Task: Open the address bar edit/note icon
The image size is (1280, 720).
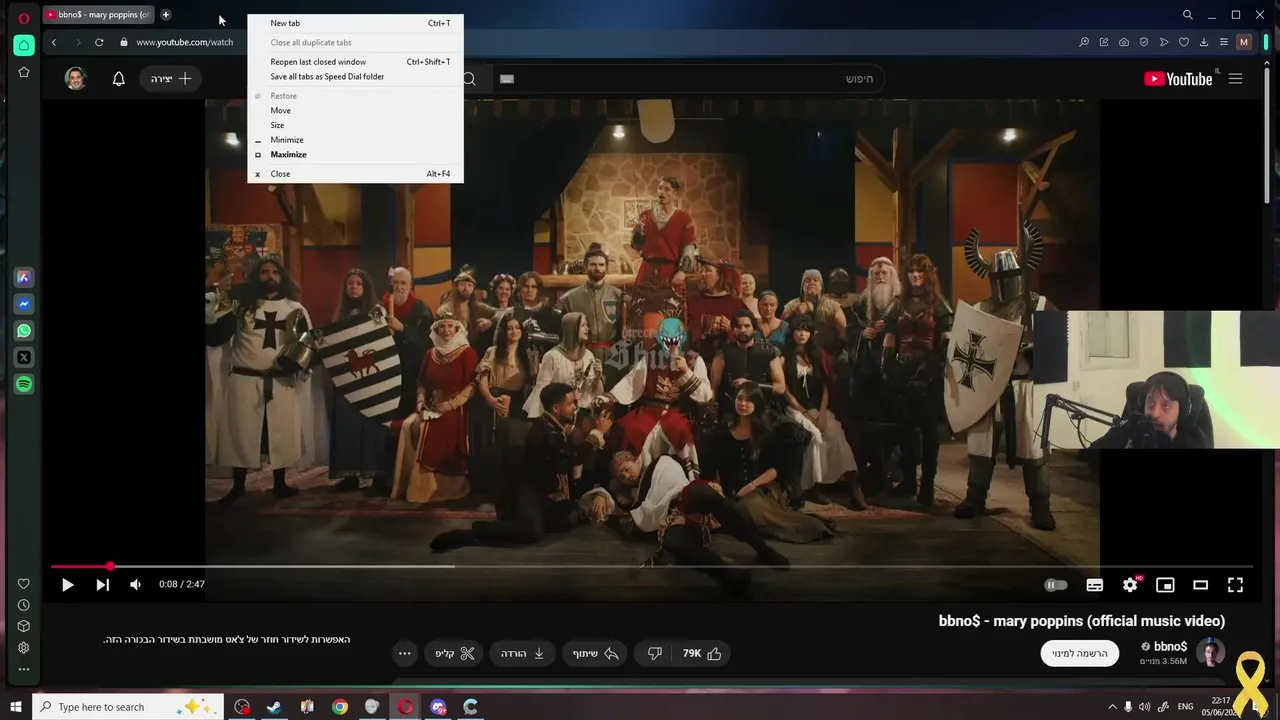Action: 1104,42
